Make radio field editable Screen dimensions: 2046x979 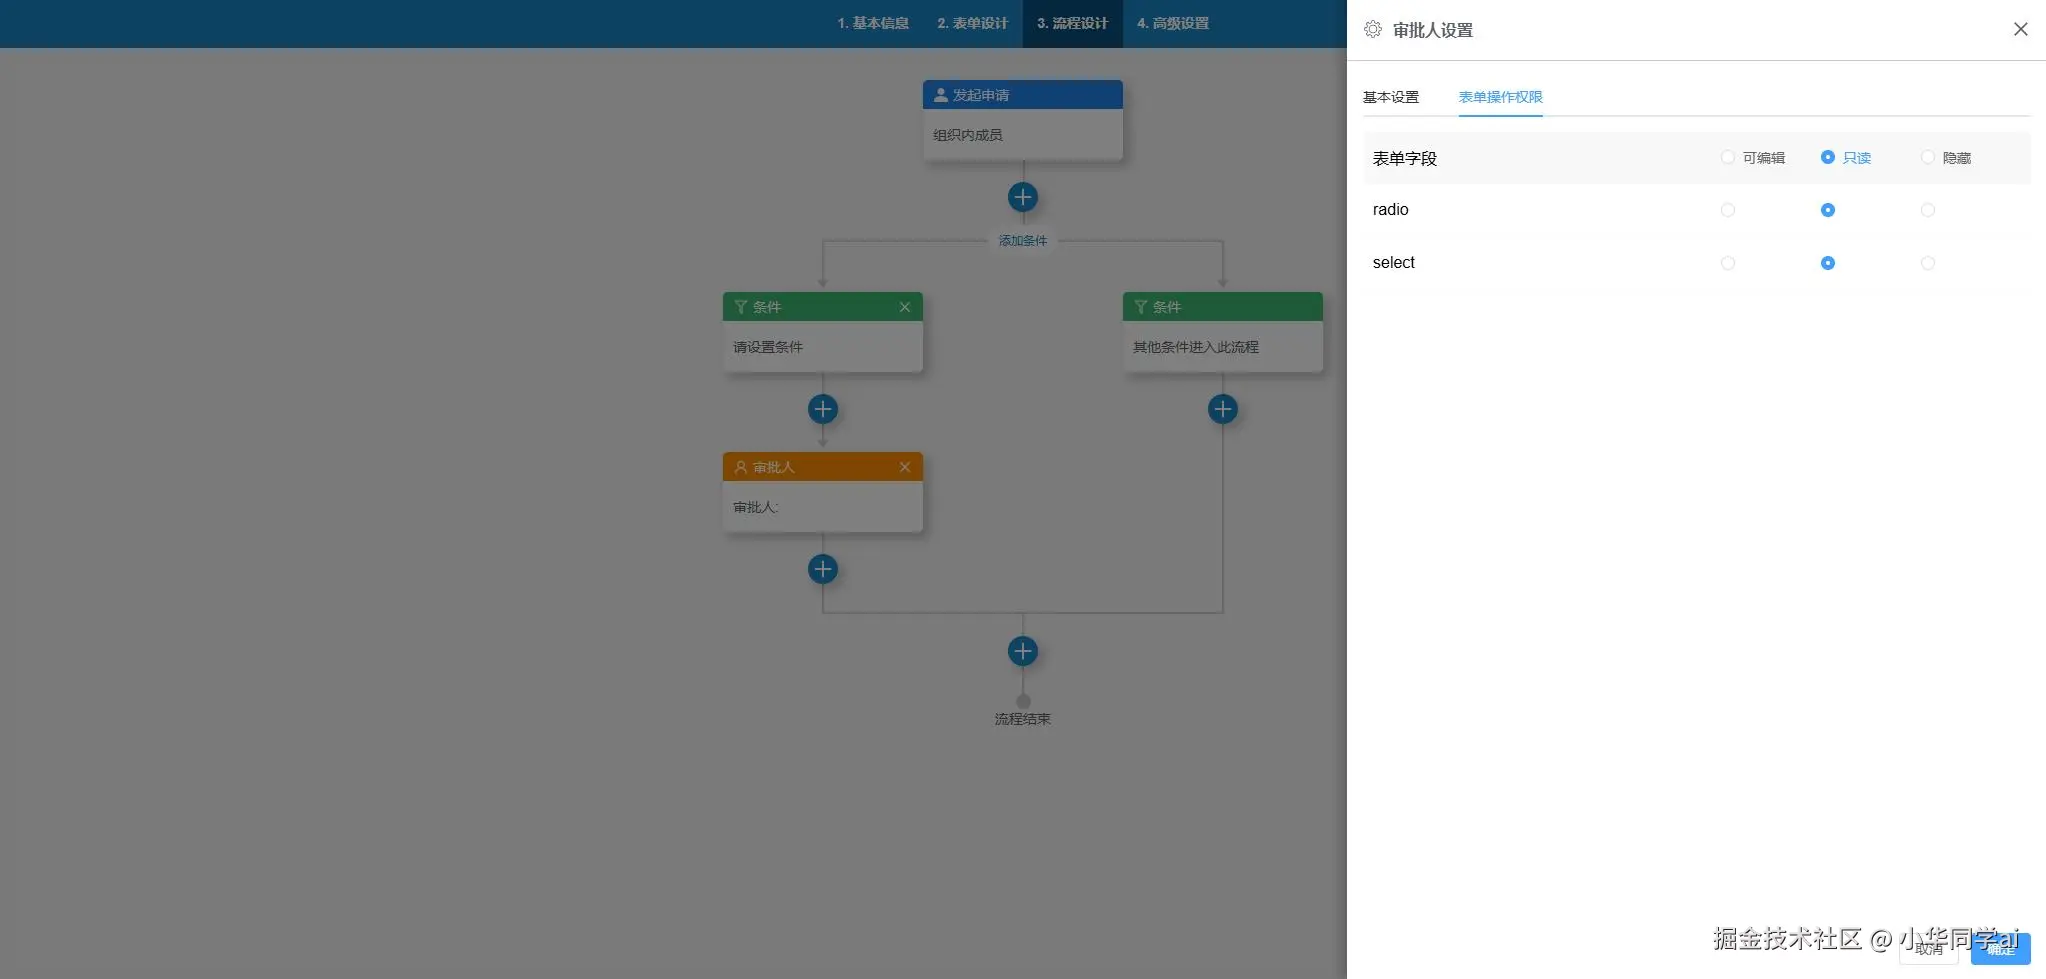[x=1727, y=210]
